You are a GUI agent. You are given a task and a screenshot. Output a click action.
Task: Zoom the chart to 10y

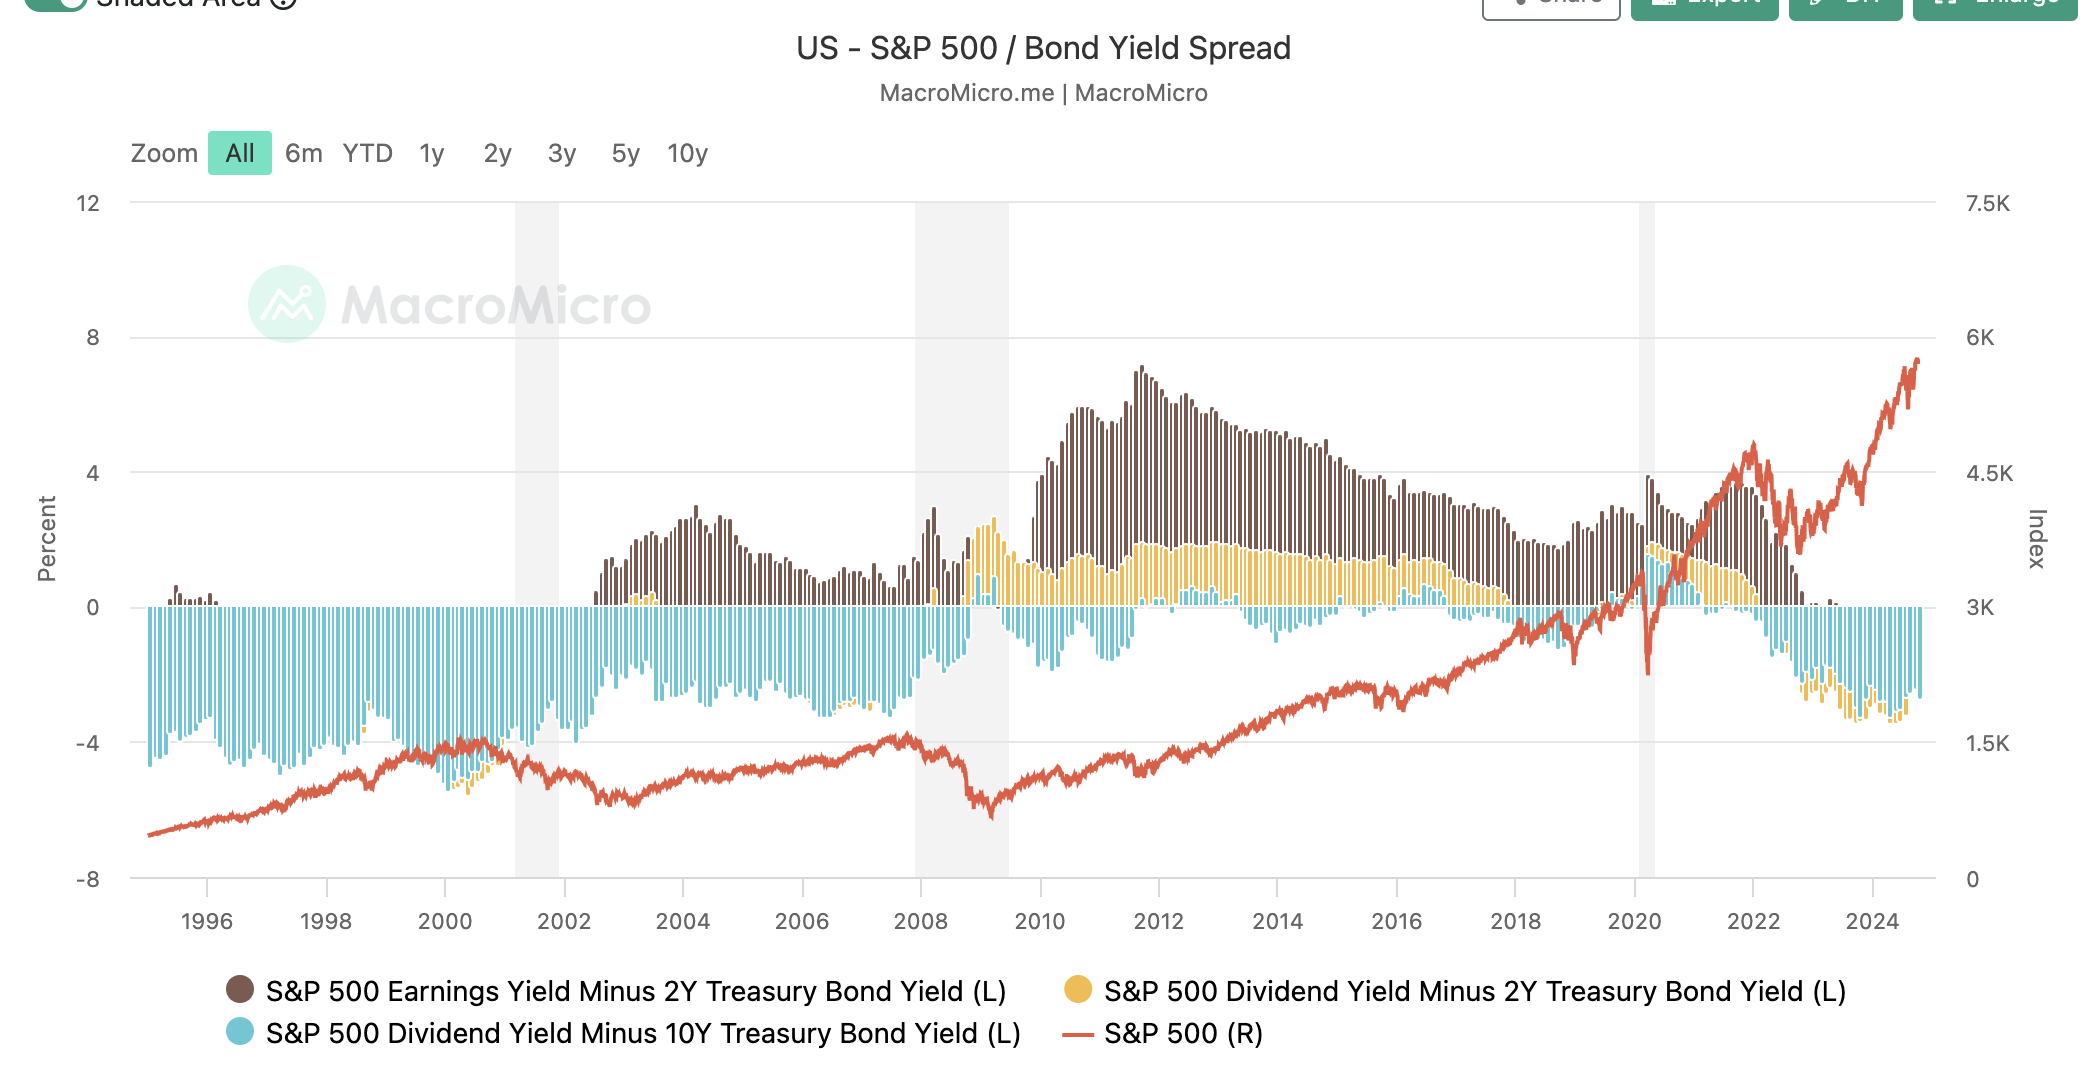tap(688, 153)
